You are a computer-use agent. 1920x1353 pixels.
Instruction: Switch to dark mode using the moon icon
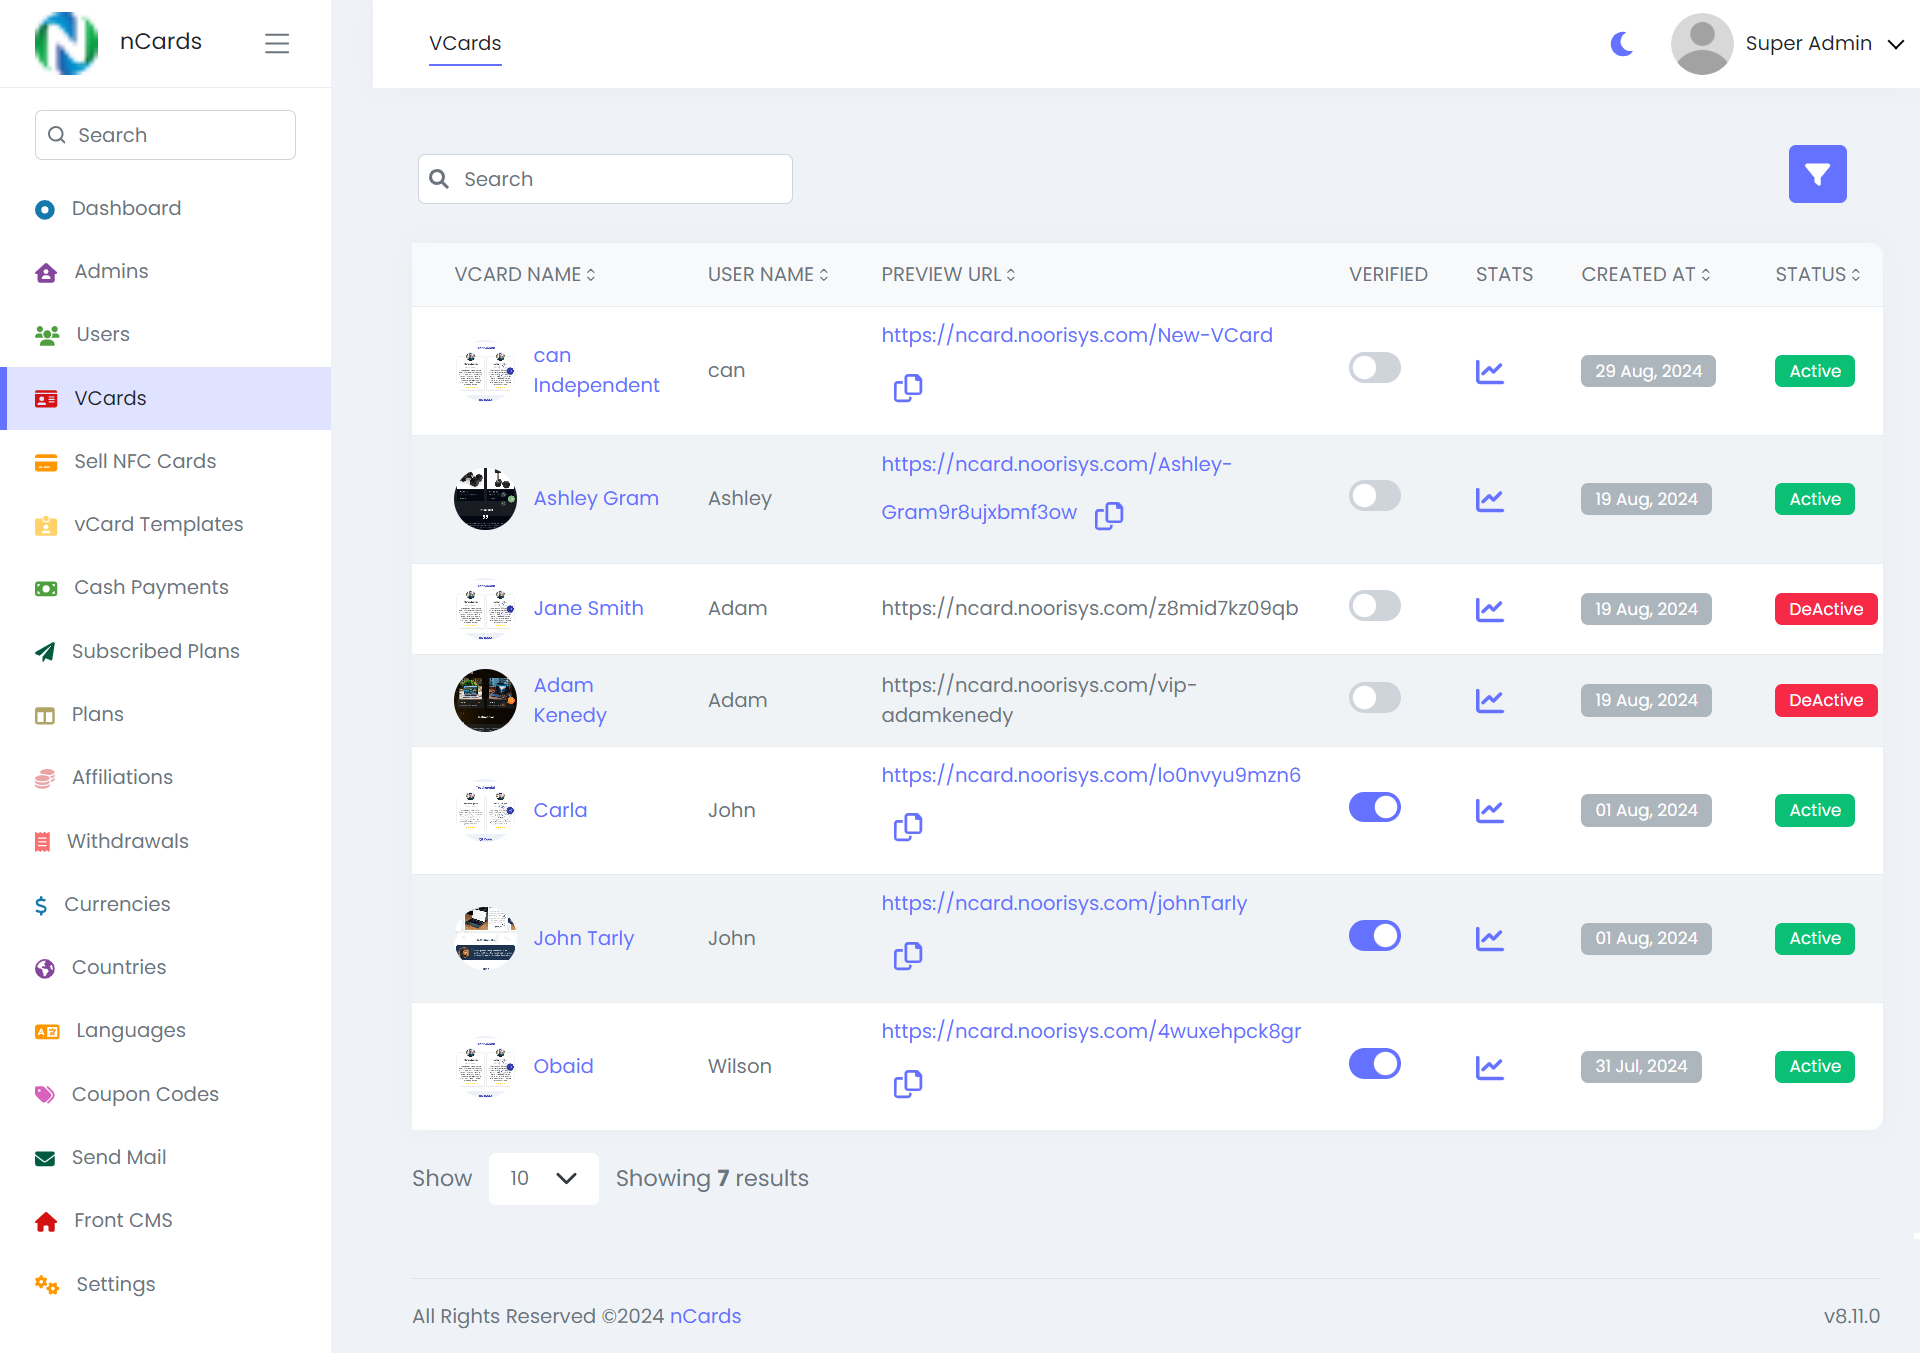pyautogui.click(x=1620, y=43)
